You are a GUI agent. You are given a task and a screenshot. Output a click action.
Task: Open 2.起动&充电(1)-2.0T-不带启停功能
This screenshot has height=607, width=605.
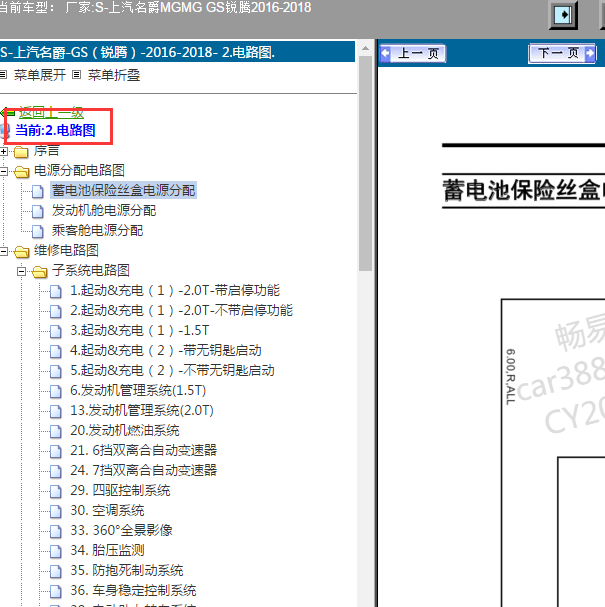(x=182, y=310)
